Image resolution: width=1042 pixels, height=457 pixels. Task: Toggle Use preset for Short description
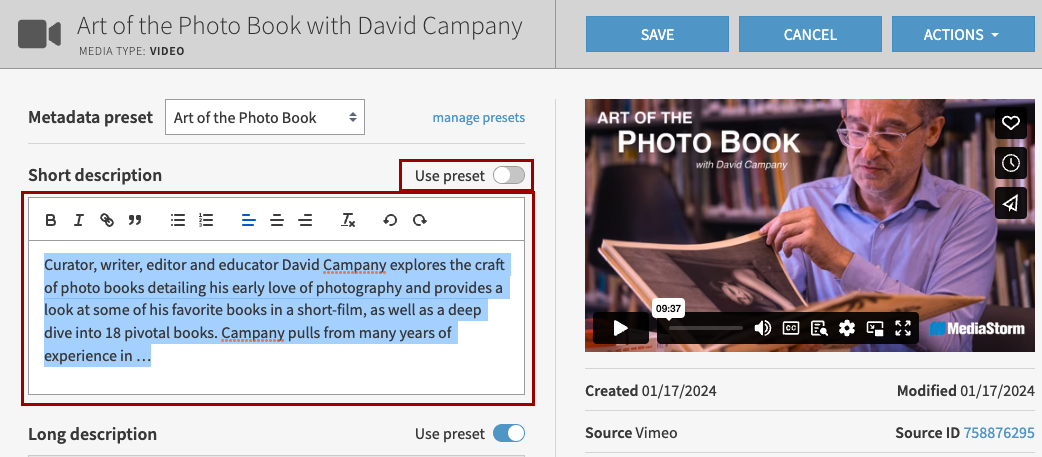coord(508,176)
